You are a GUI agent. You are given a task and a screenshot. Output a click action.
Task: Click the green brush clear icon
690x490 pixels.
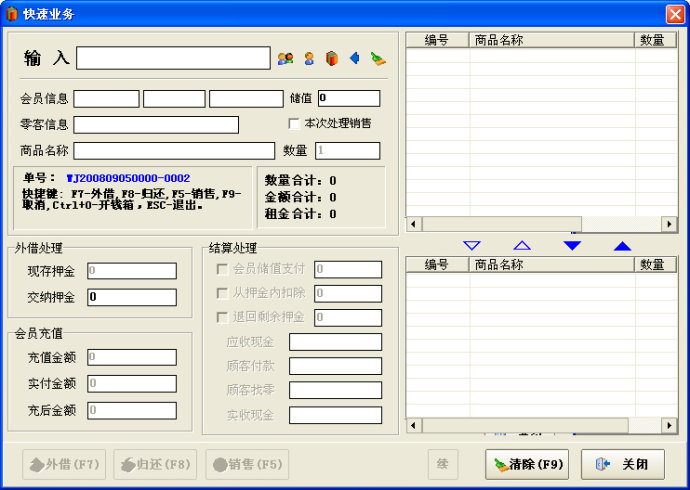378,59
